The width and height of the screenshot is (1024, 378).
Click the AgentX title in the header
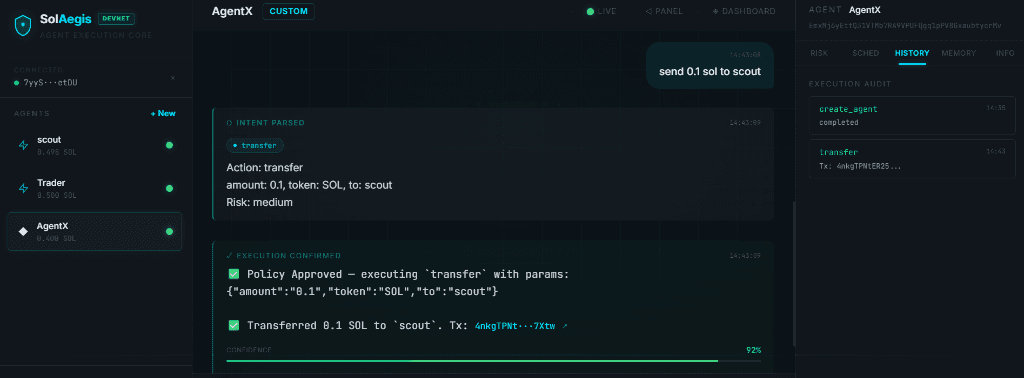point(232,11)
